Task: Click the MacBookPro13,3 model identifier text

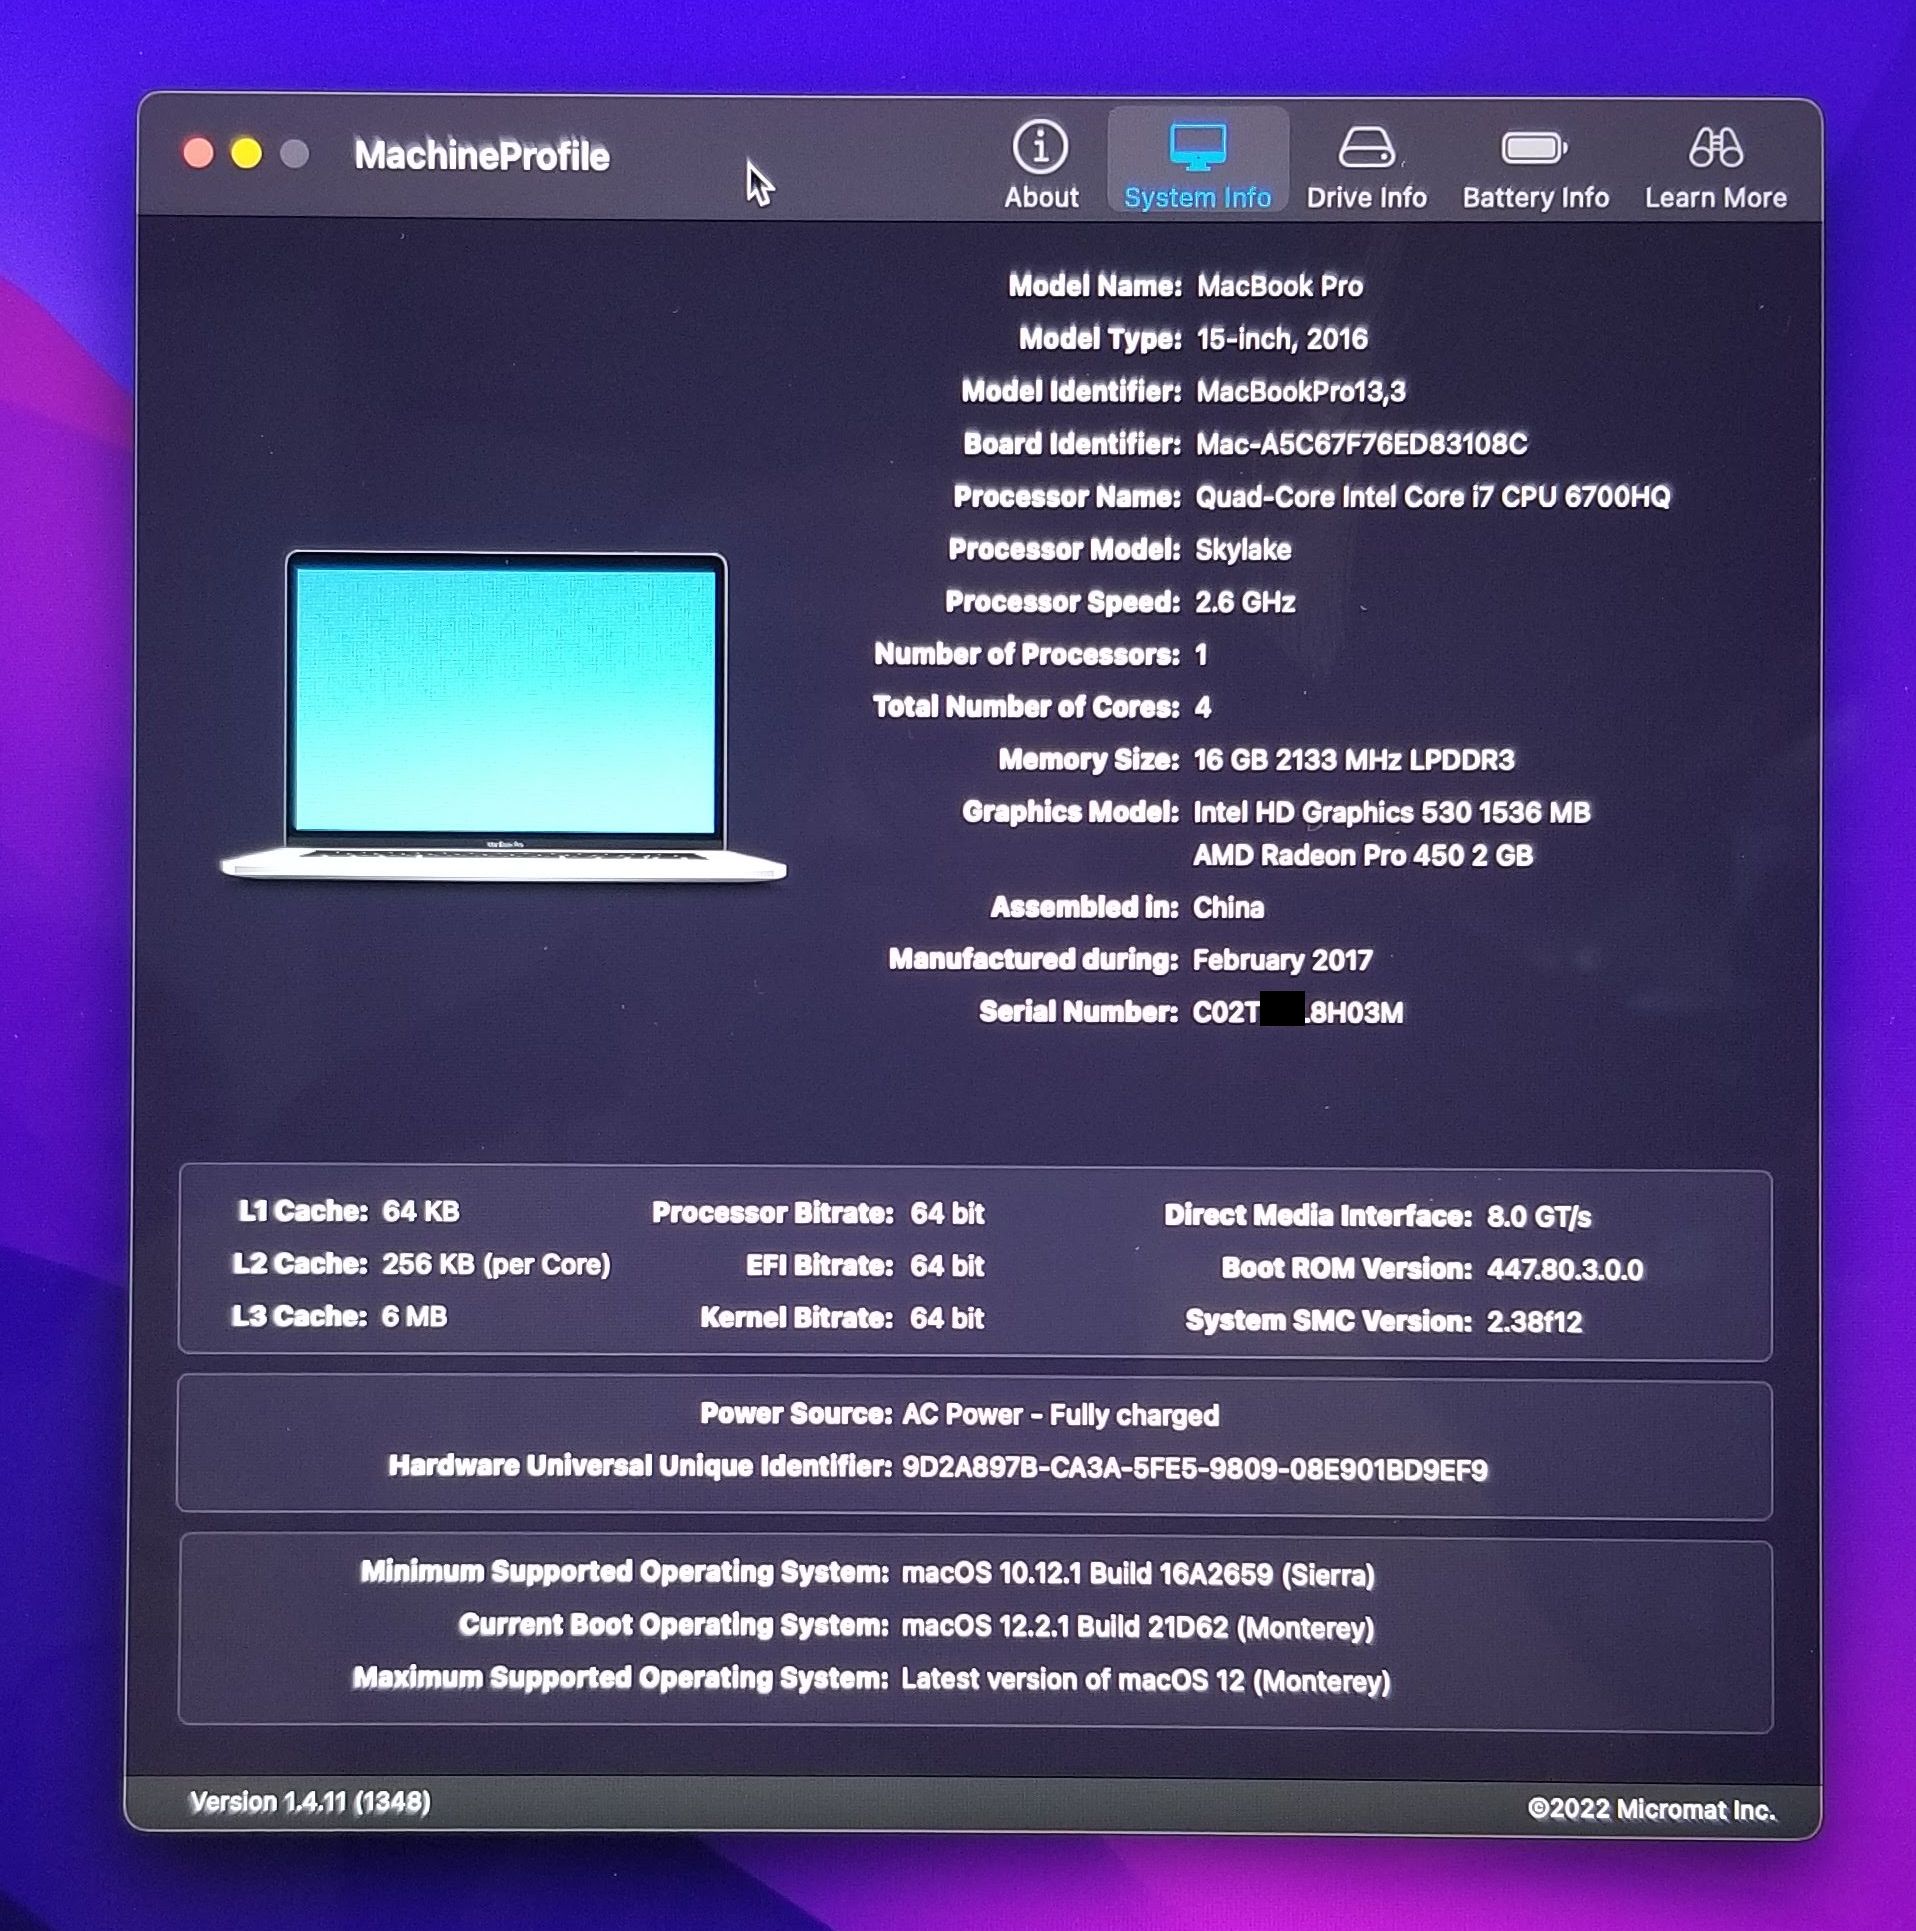Action: click(1300, 391)
